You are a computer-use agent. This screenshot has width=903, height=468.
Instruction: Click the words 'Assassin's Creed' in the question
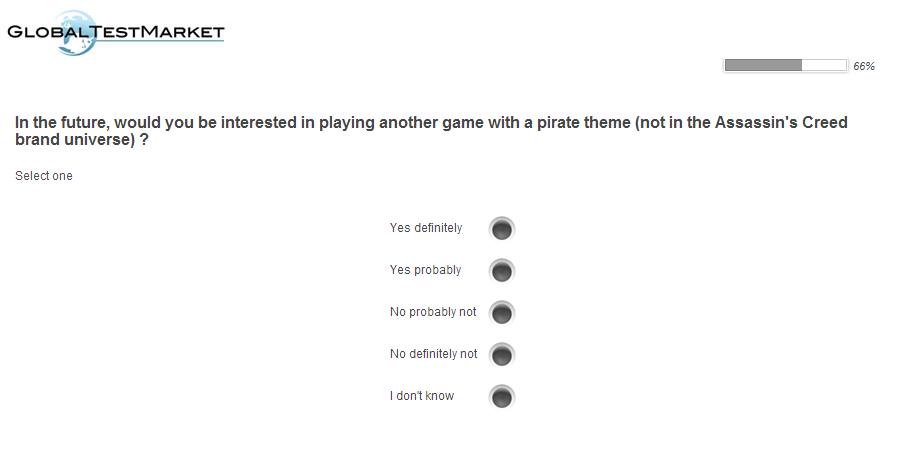(781, 123)
